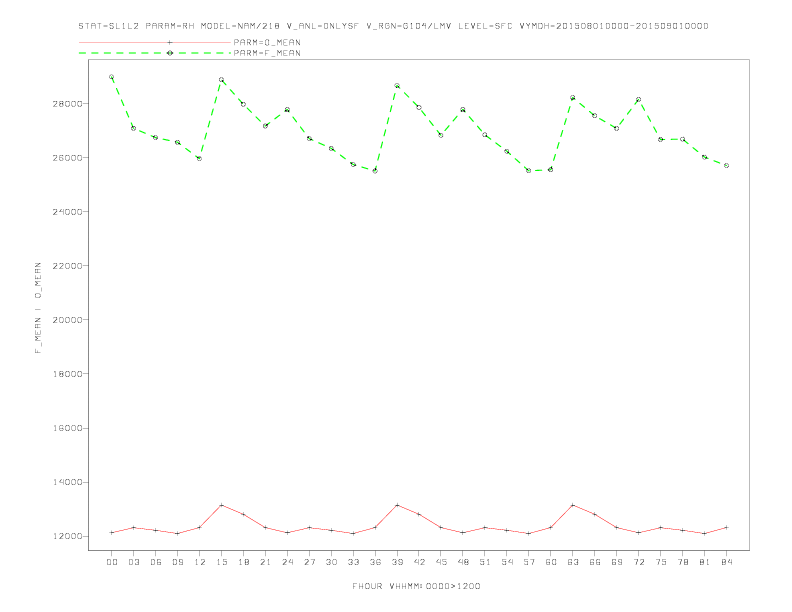The height and width of the screenshot is (612, 792).
Task: Click the 81 forecast hour label
Action: 705,562
